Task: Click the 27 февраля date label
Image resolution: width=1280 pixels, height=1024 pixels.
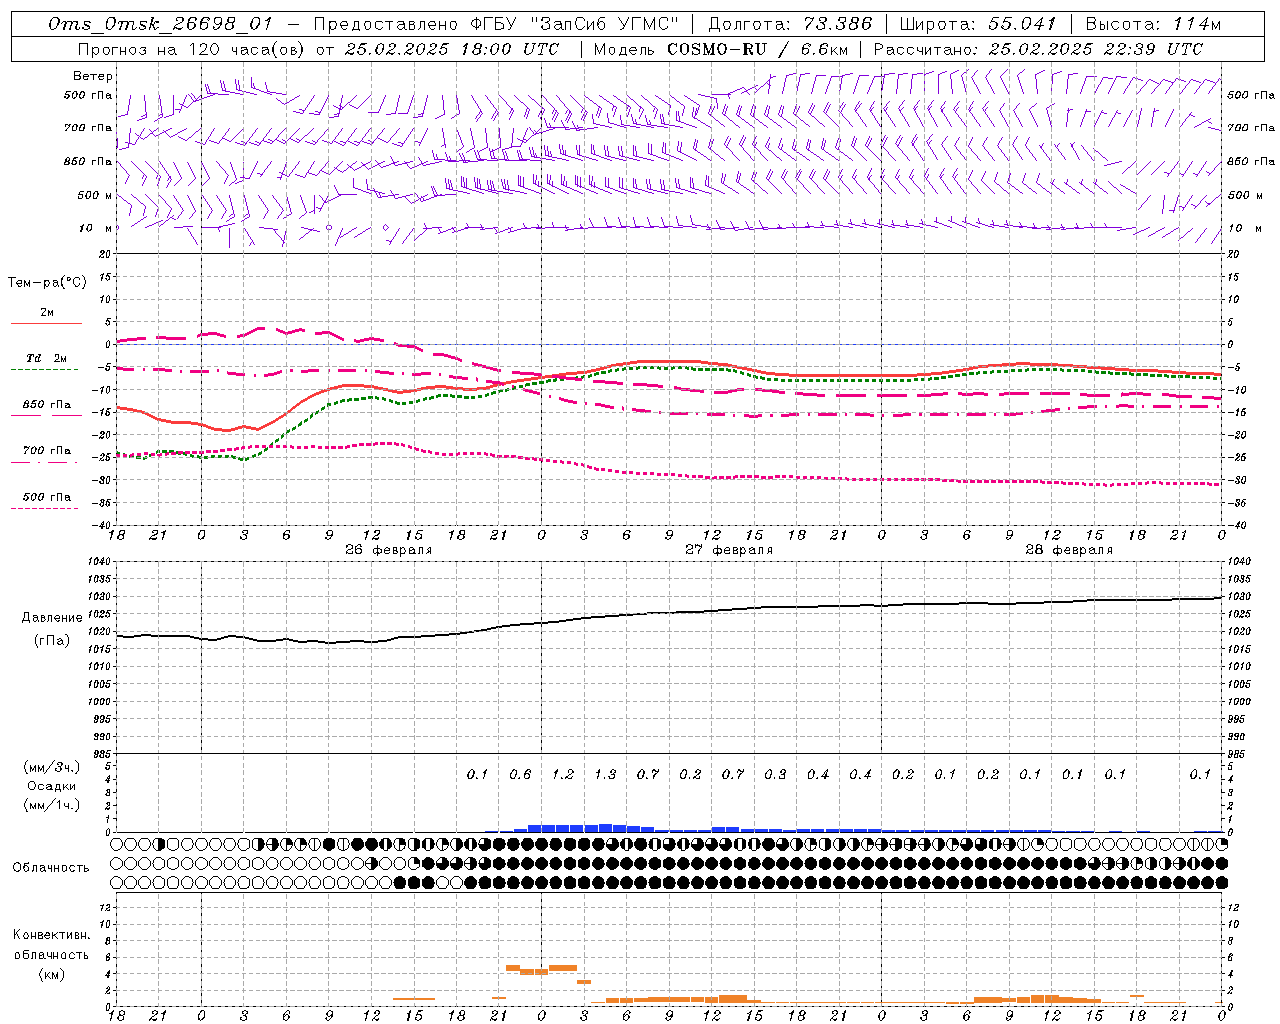Action: pyautogui.click(x=729, y=550)
